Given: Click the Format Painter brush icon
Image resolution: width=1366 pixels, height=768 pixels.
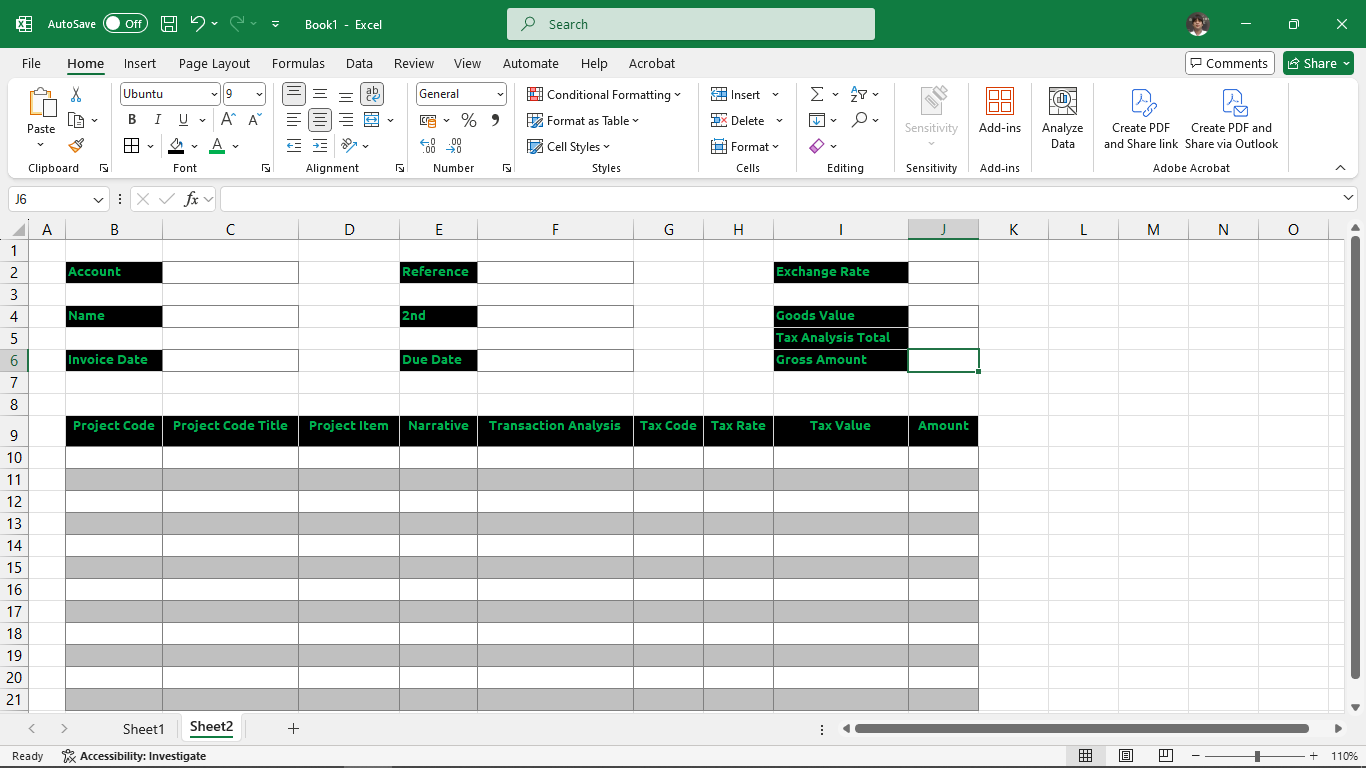Looking at the screenshot, I should (76, 146).
